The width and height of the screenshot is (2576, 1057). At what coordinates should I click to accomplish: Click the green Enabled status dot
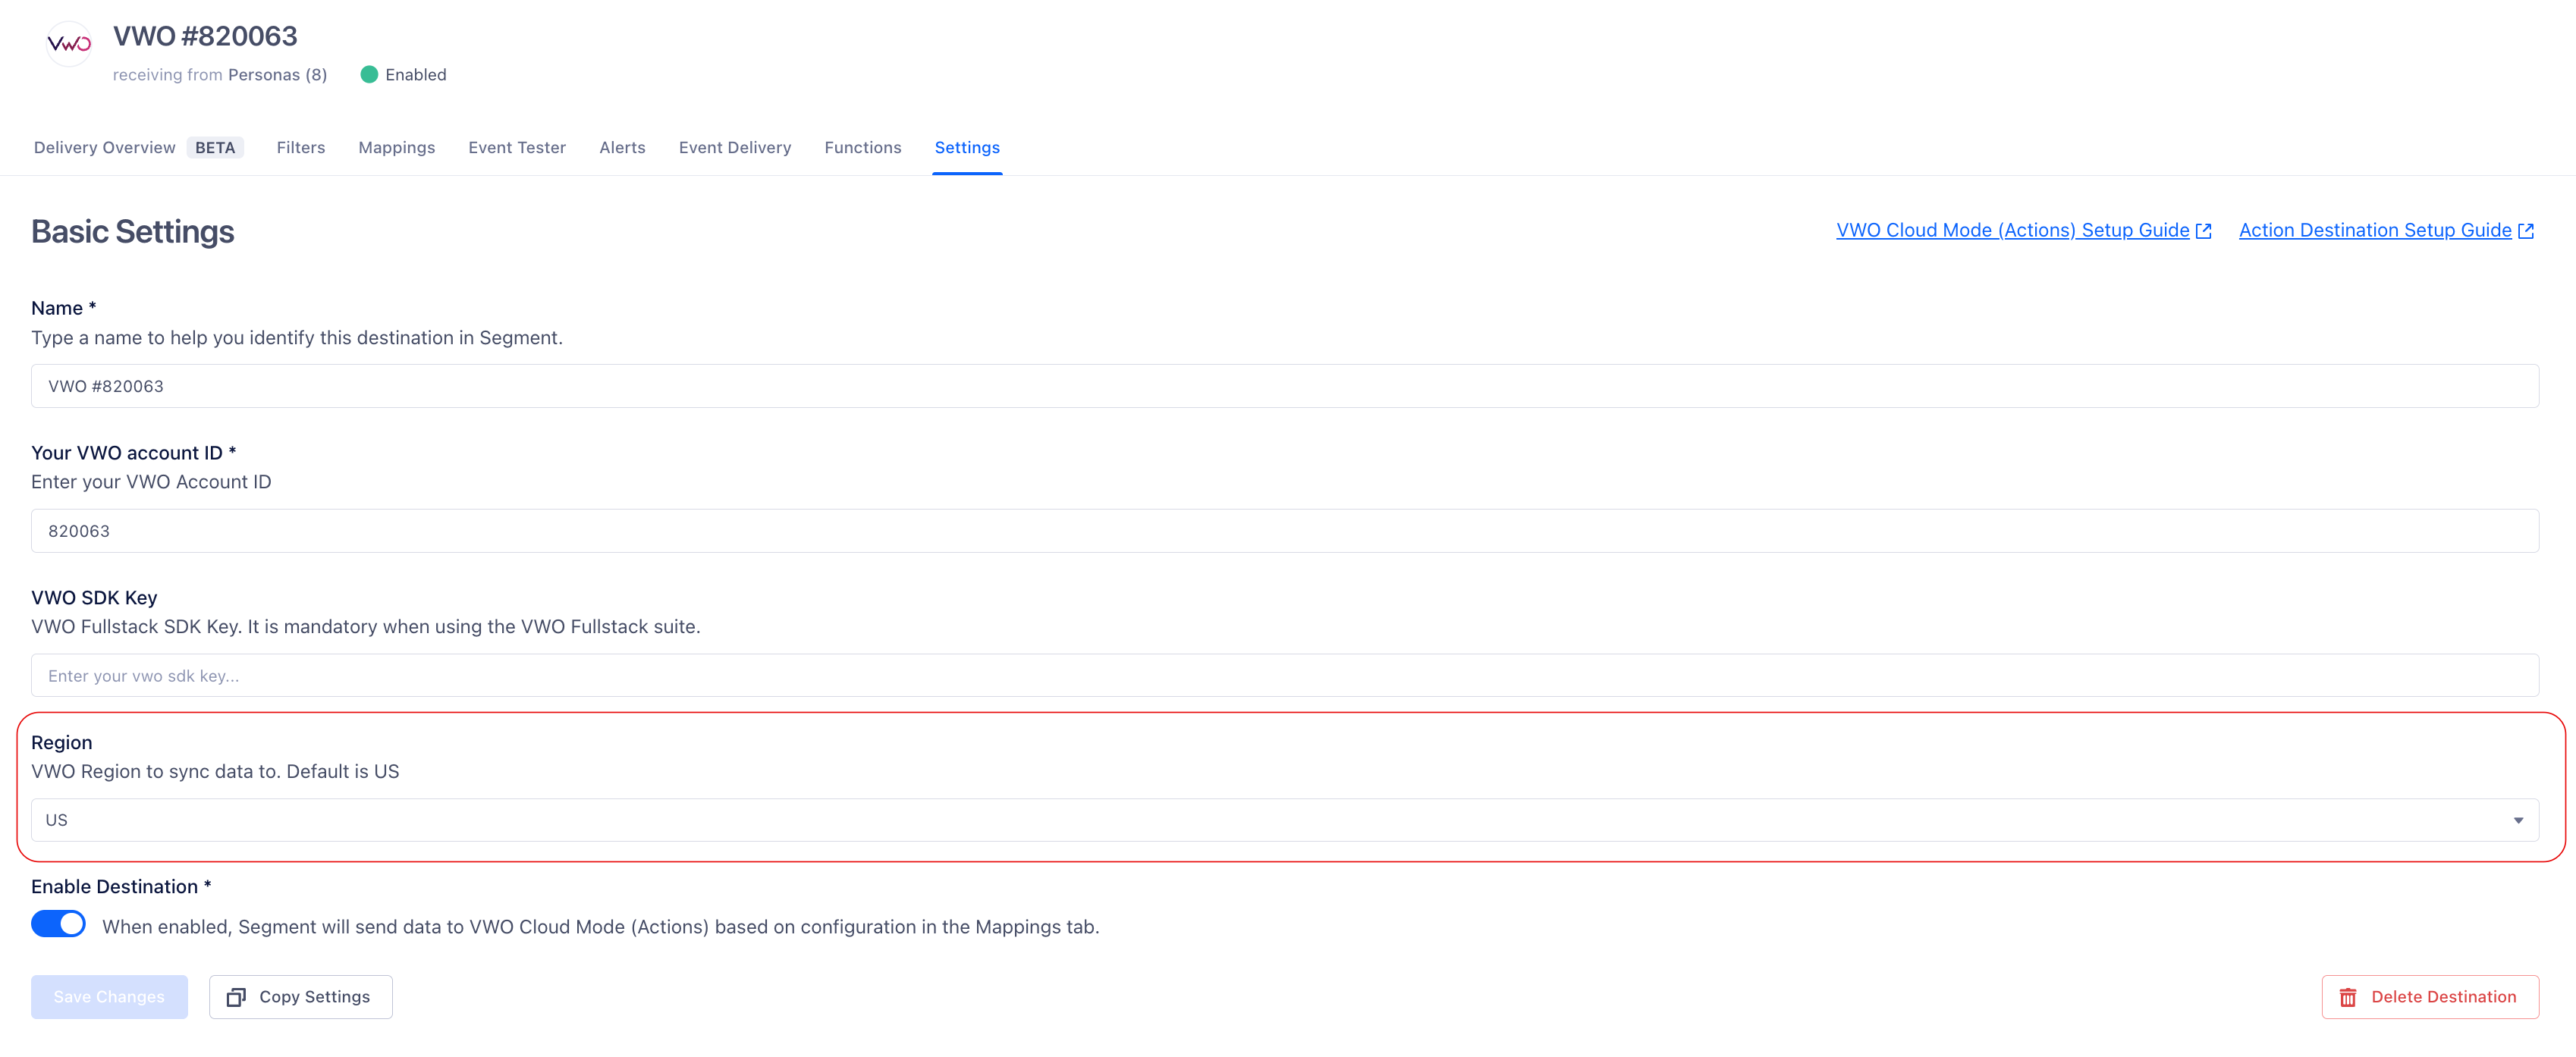coord(369,75)
